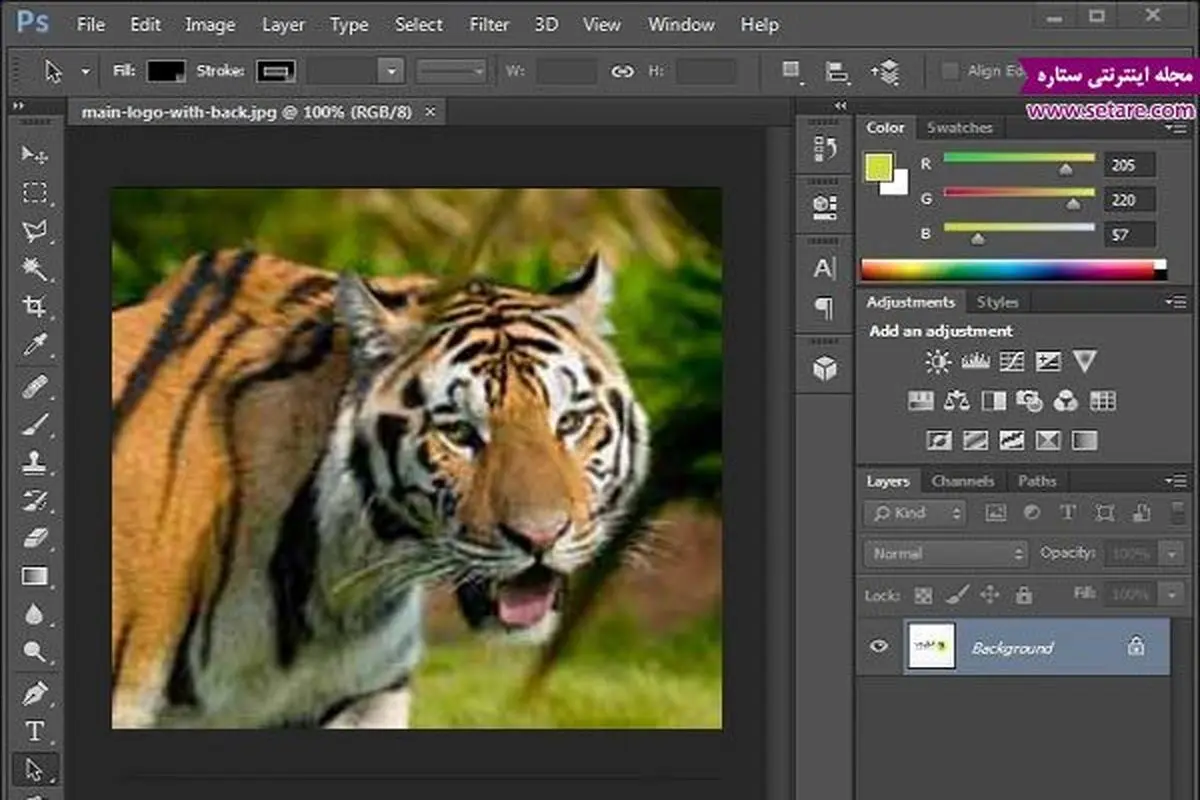This screenshot has height=800, width=1200.
Task: Click the G value field showing 220
Action: tap(1129, 200)
